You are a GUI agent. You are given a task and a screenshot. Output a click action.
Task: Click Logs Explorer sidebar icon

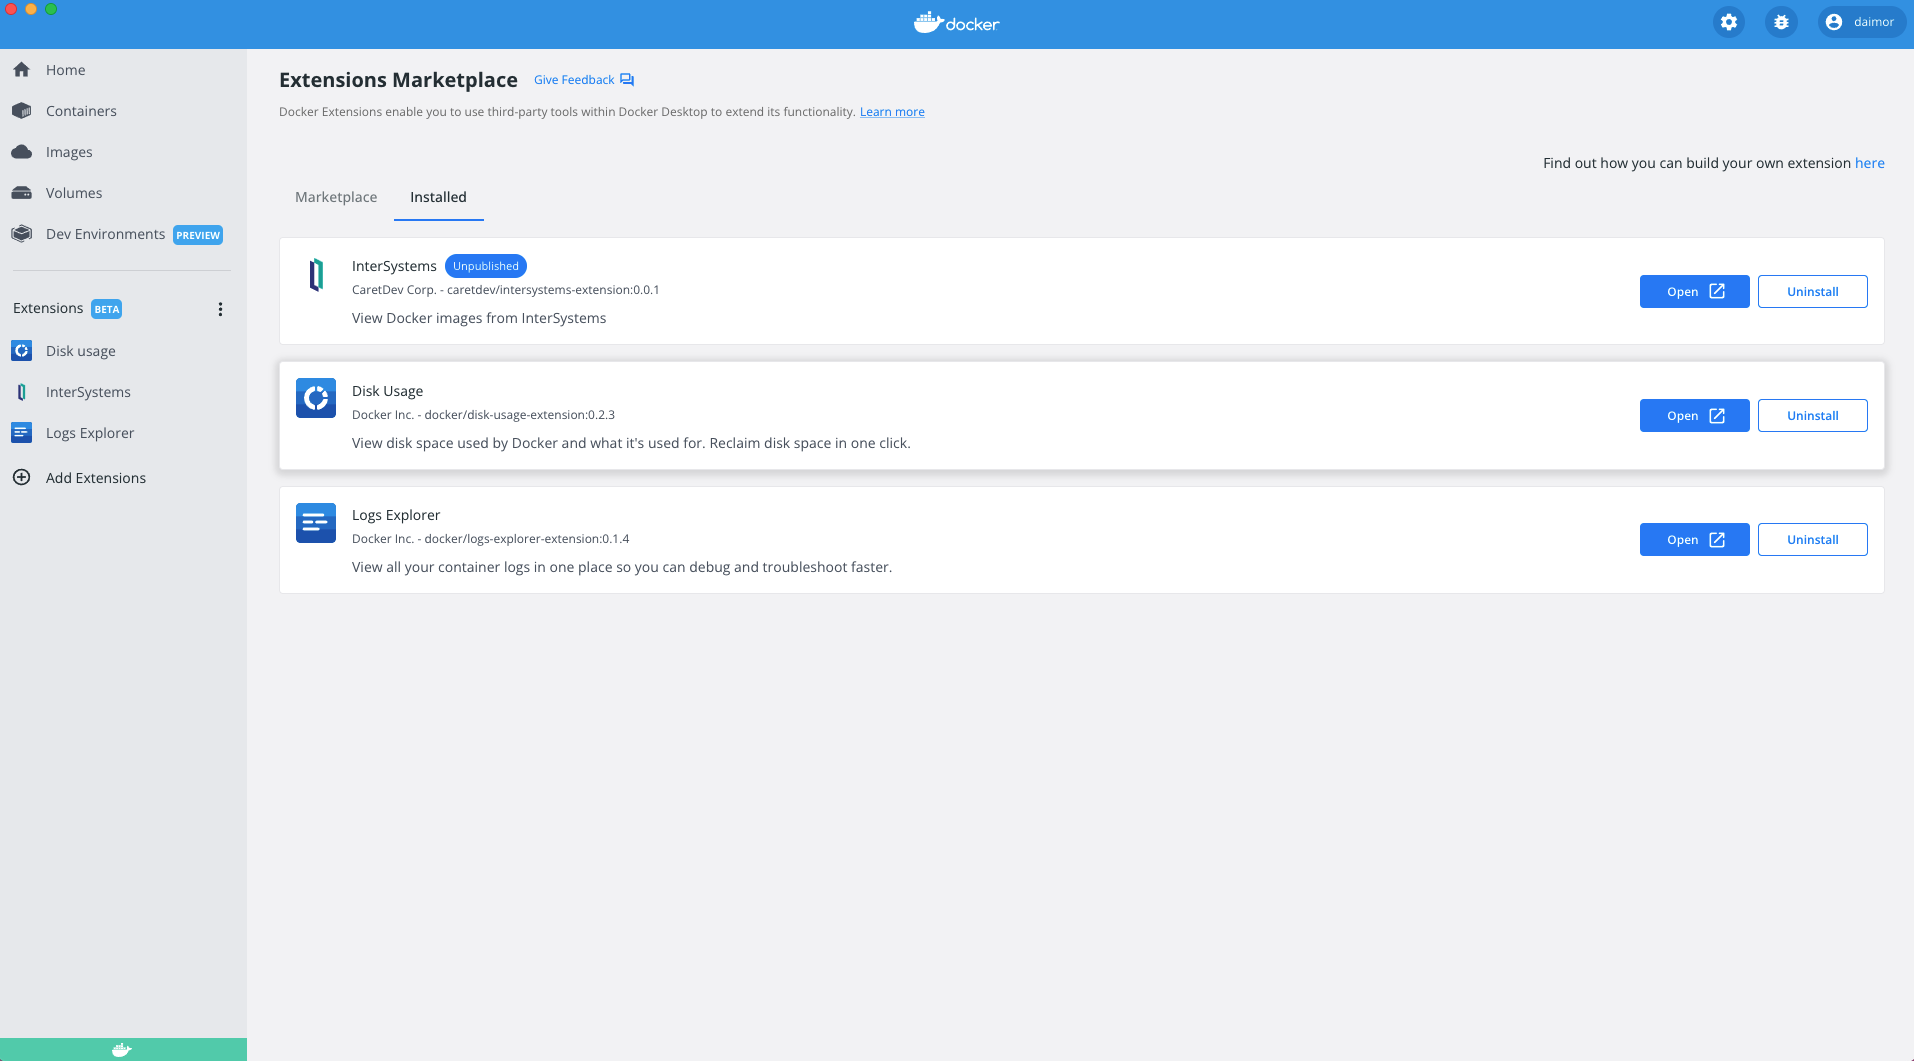coord(21,433)
